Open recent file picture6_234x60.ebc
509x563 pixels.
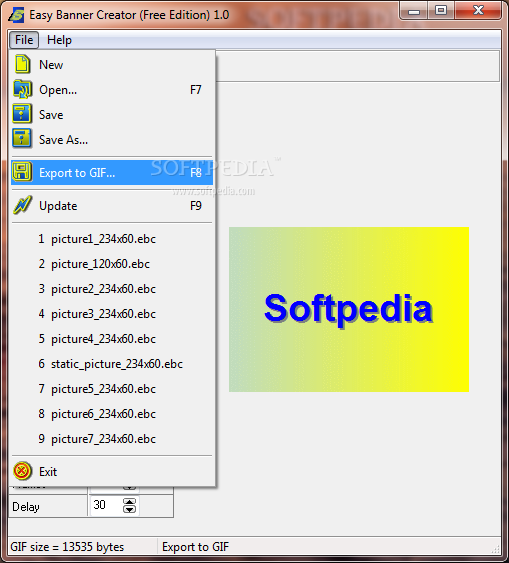(x=112, y=414)
